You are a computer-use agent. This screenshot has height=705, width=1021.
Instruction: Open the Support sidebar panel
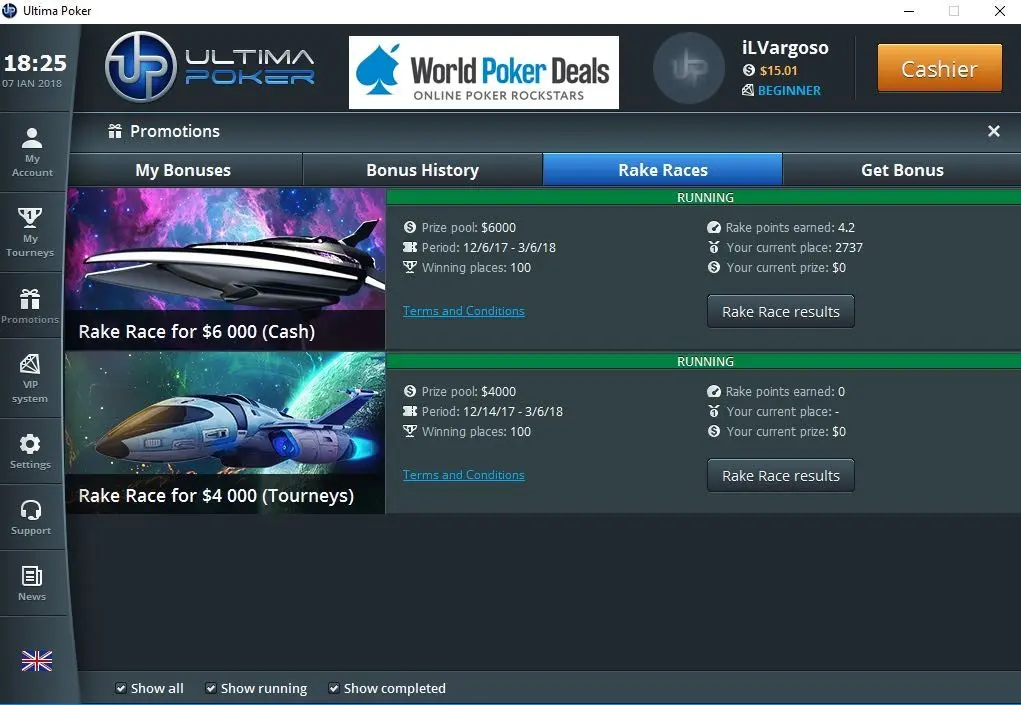33,515
